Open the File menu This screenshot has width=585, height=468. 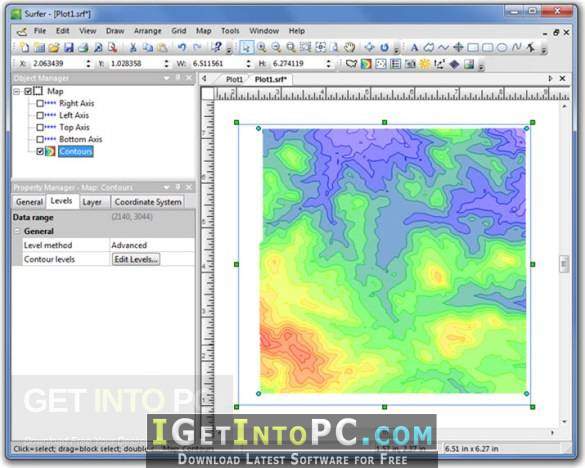point(40,31)
